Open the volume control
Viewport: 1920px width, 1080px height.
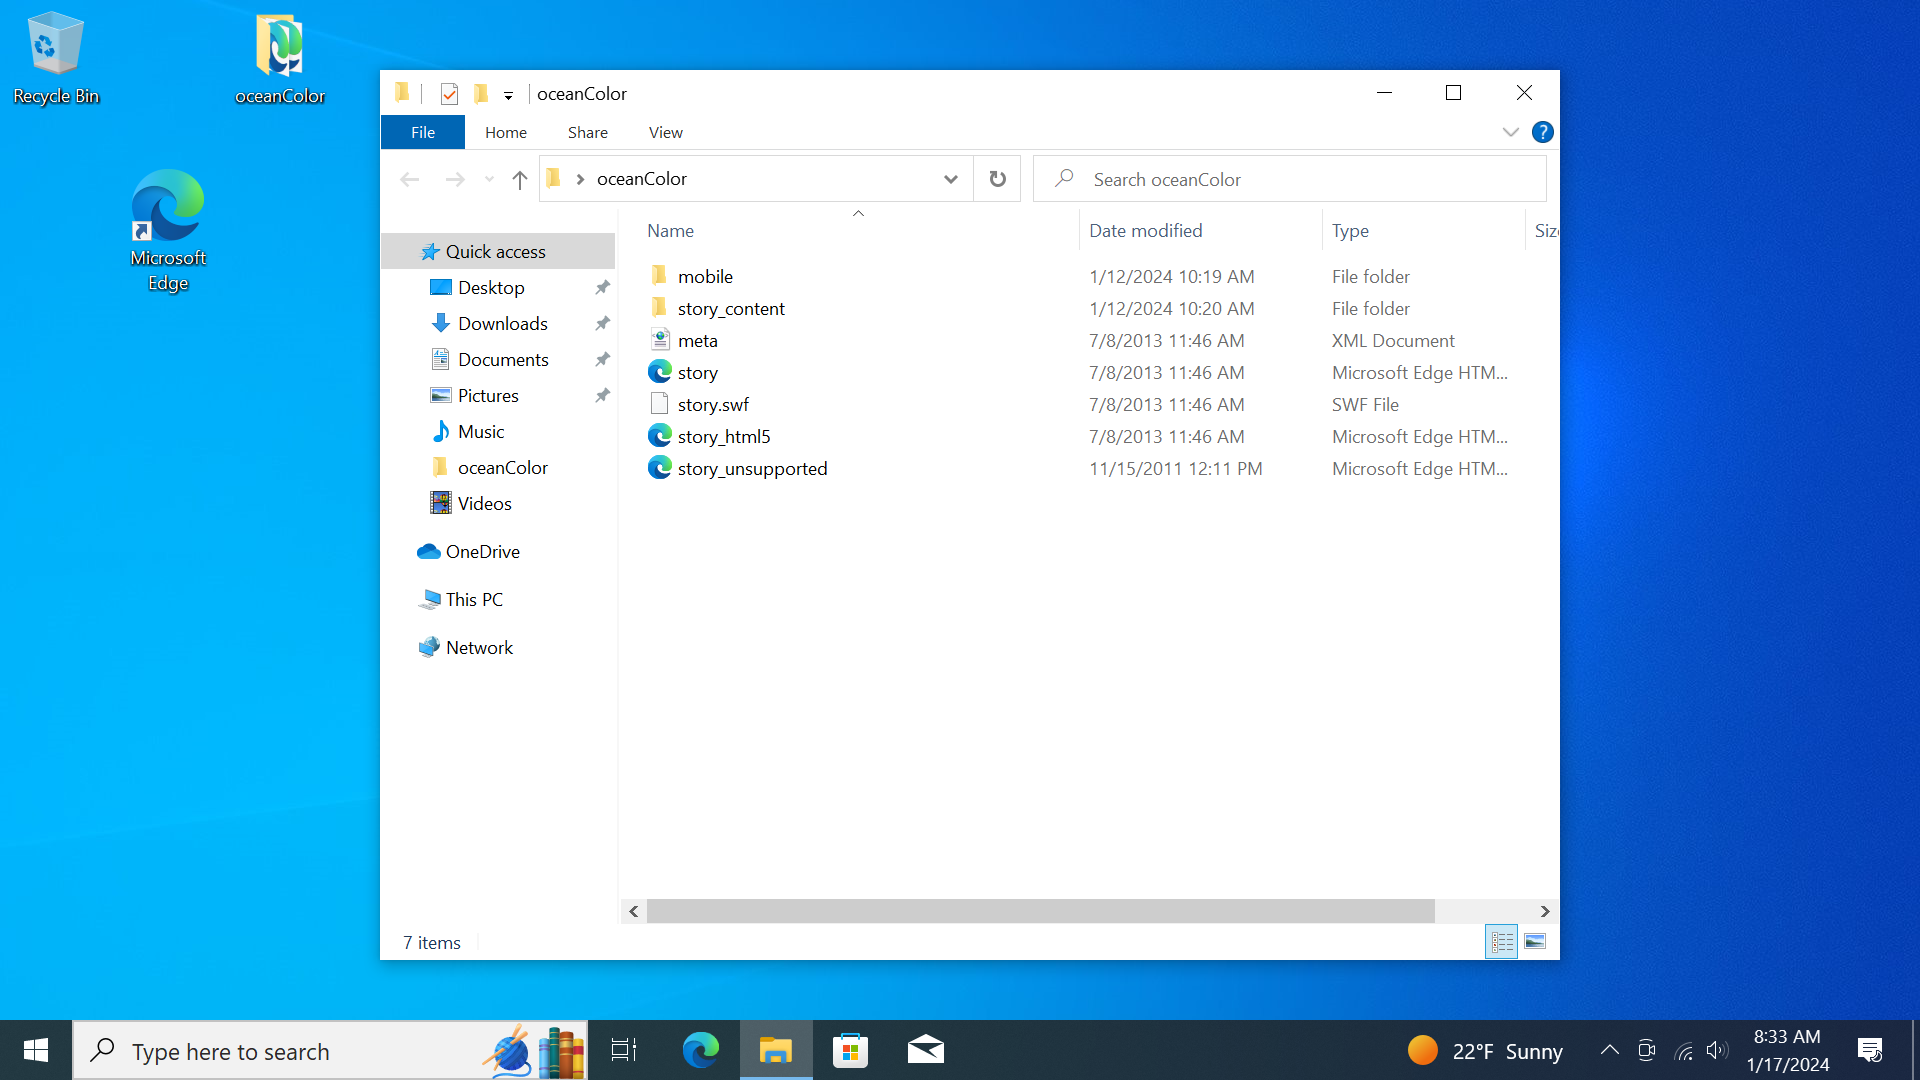coord(1717,1050)
